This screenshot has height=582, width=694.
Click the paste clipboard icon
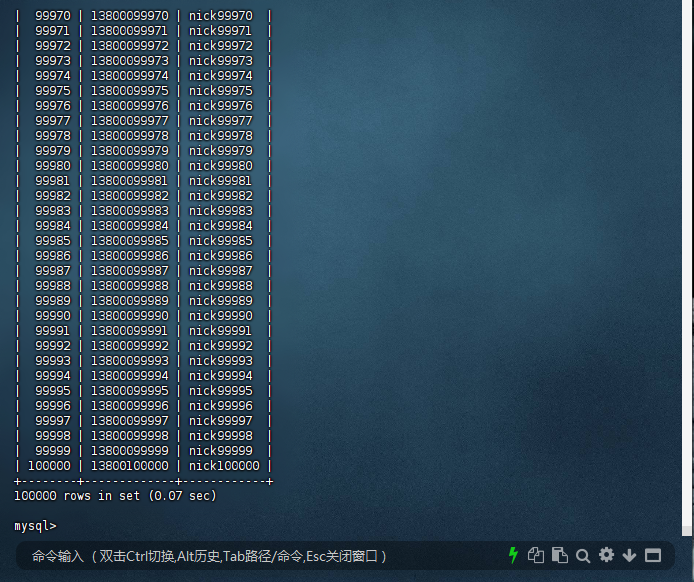coord(560,555)
